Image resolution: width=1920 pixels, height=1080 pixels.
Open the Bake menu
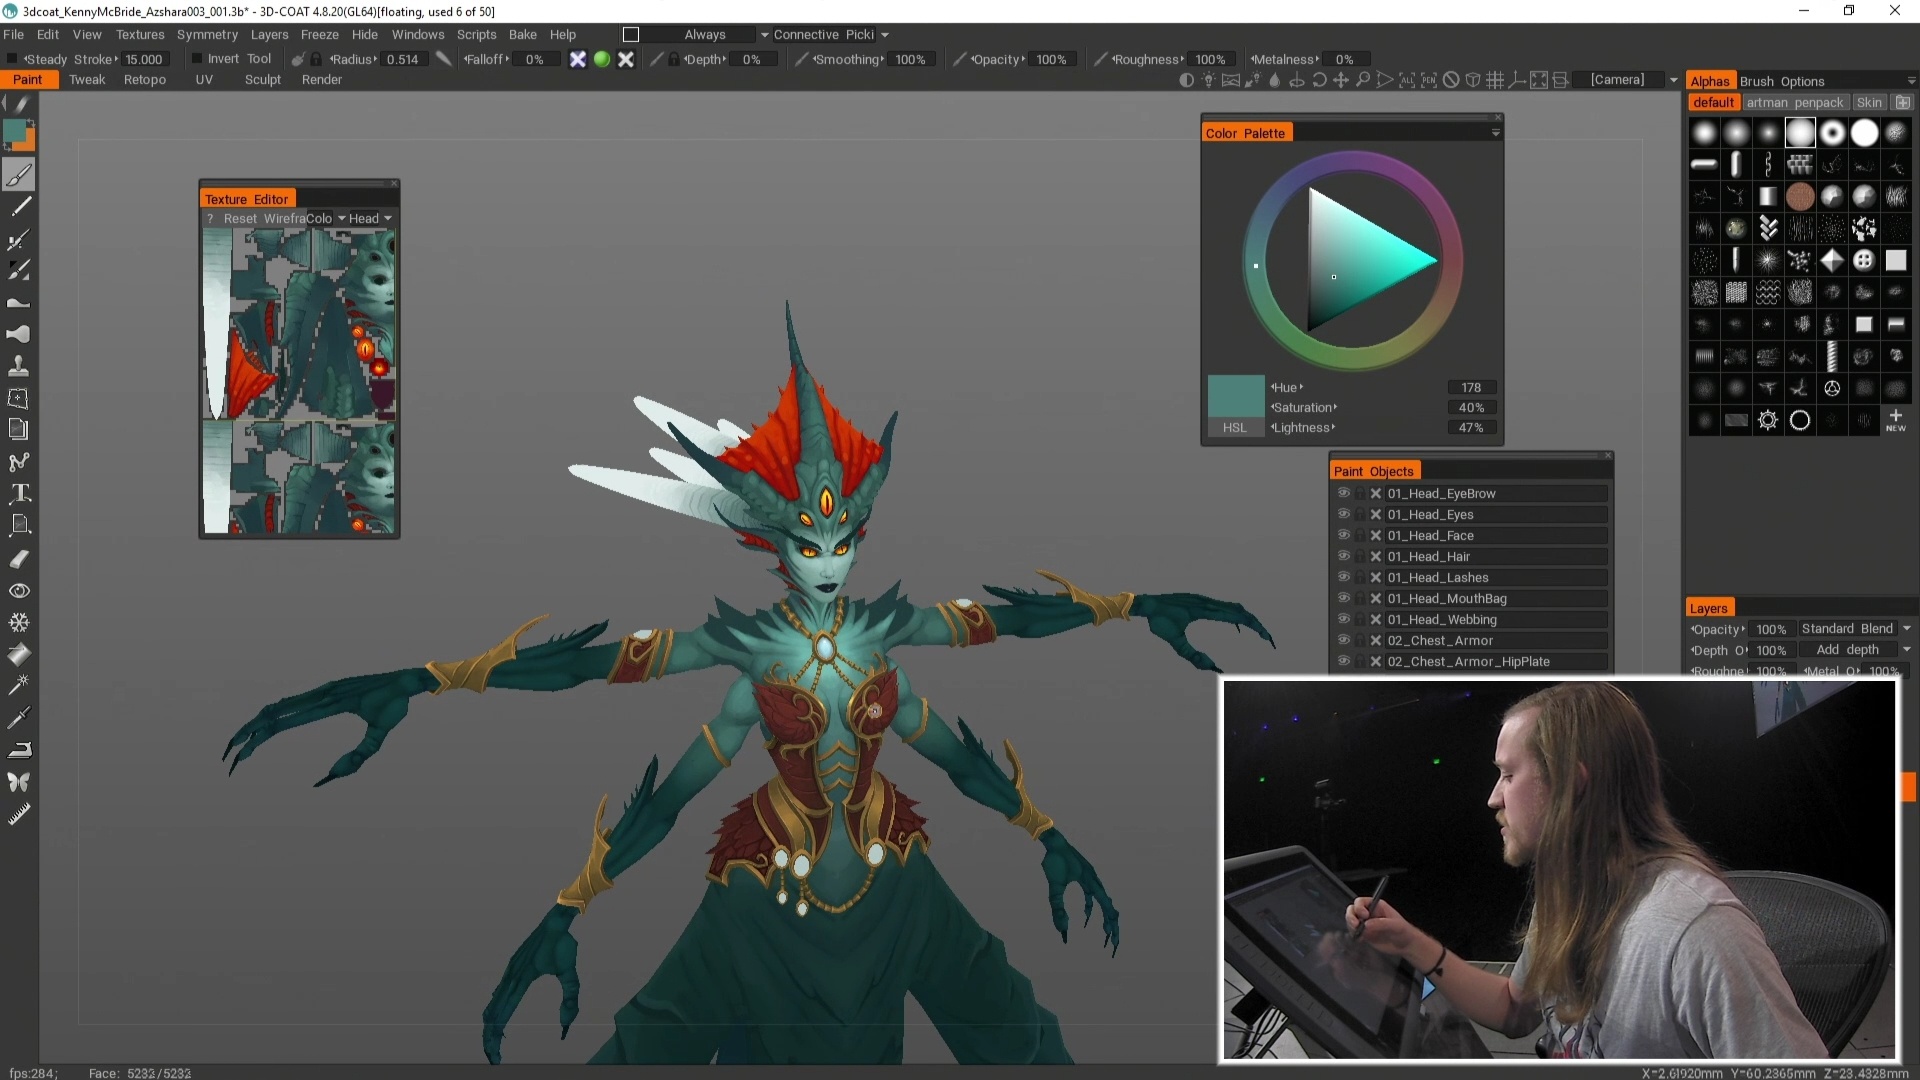[523, 35]
